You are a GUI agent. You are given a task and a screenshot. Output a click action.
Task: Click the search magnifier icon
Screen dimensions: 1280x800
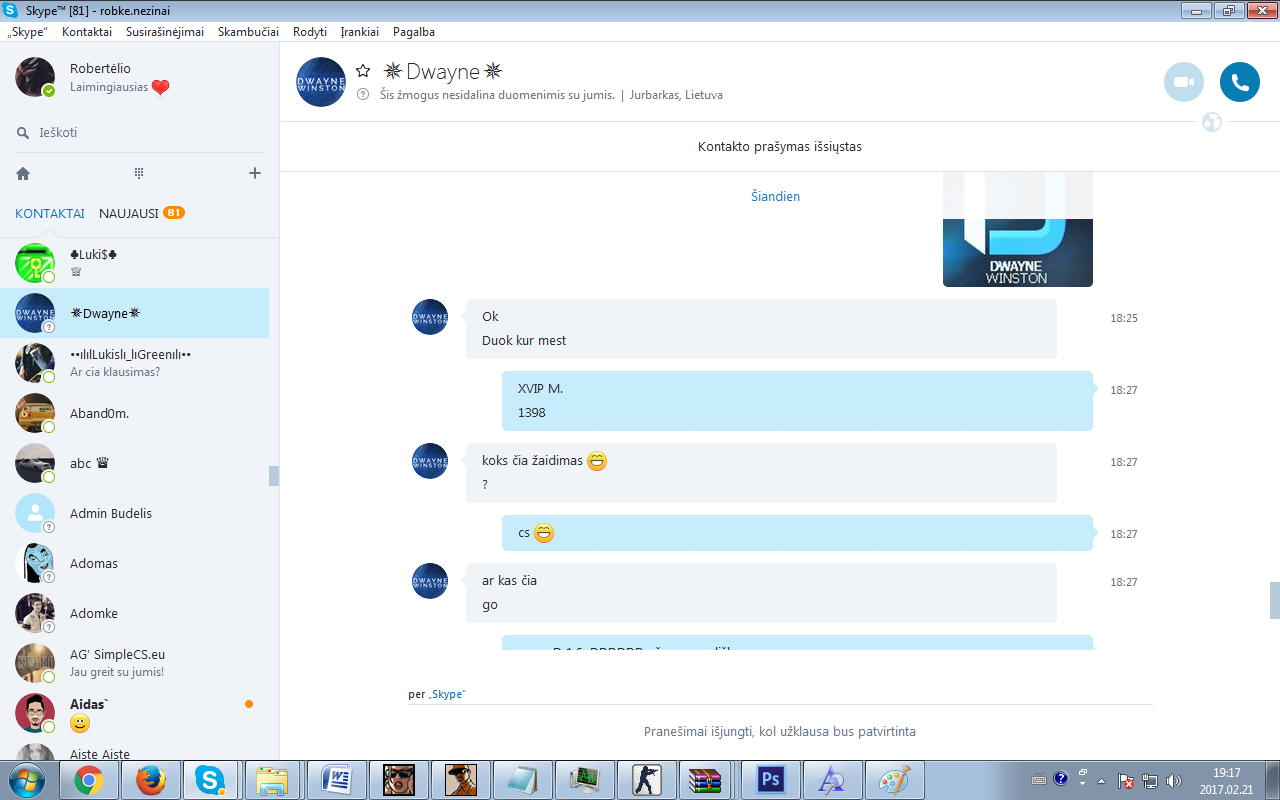[23, 133]
